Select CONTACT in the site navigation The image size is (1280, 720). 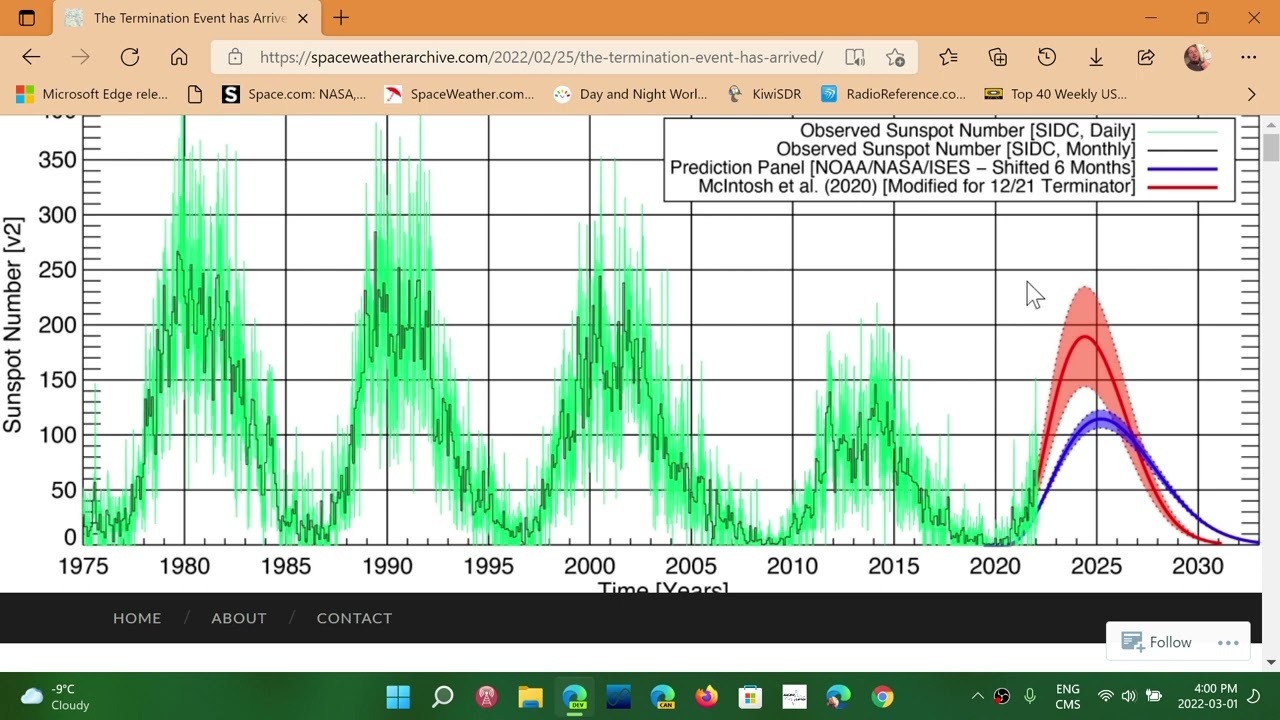pos(354,618)
